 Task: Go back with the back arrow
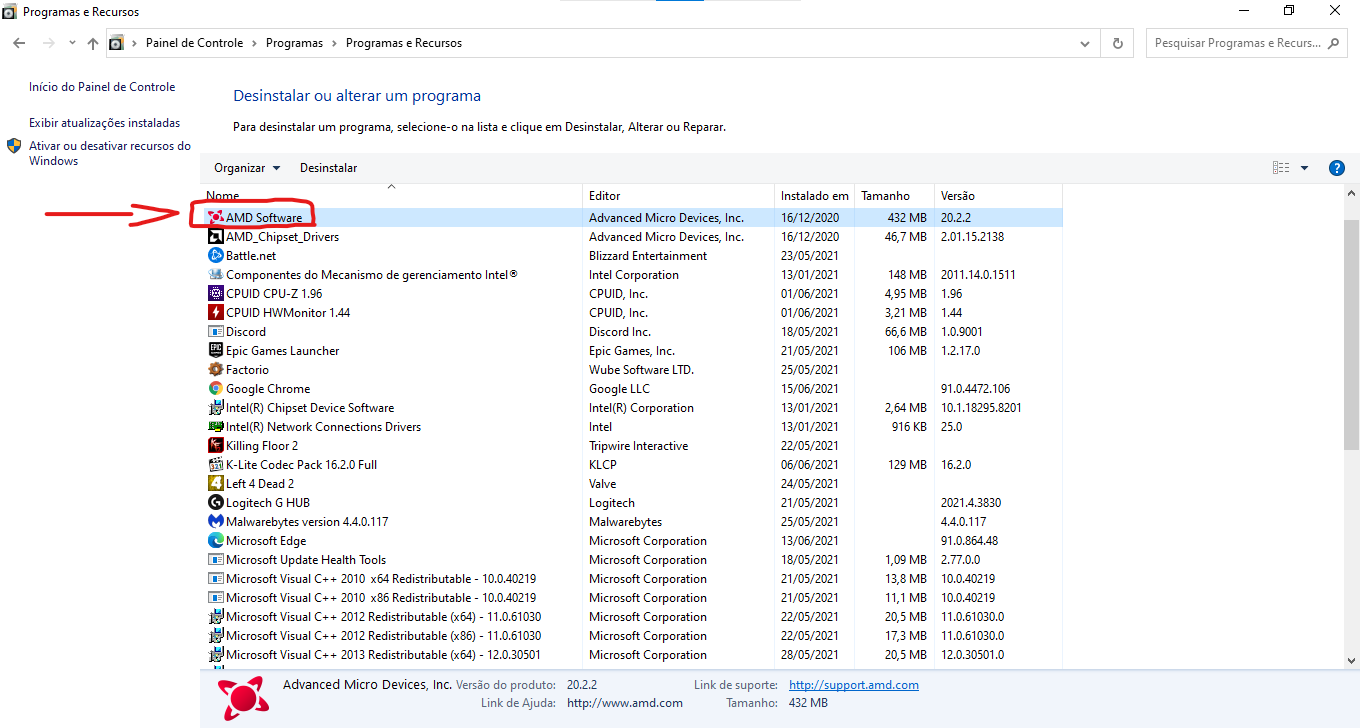pyautogui.click(x=19, y=43)
